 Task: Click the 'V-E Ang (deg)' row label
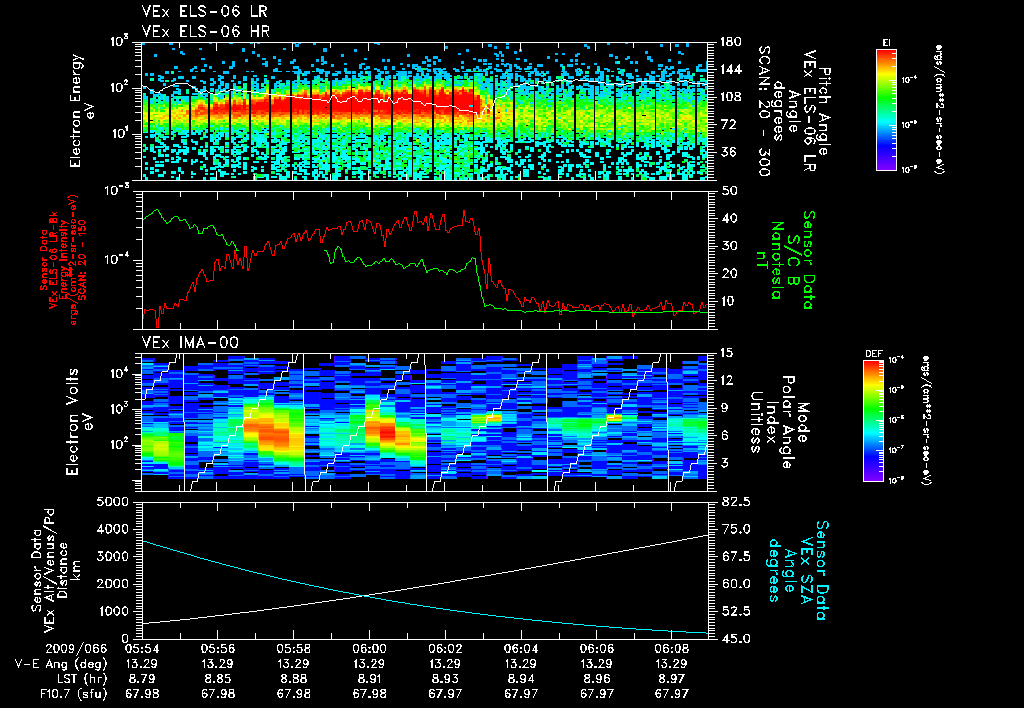pyautogui.click(x=61, y=664)
